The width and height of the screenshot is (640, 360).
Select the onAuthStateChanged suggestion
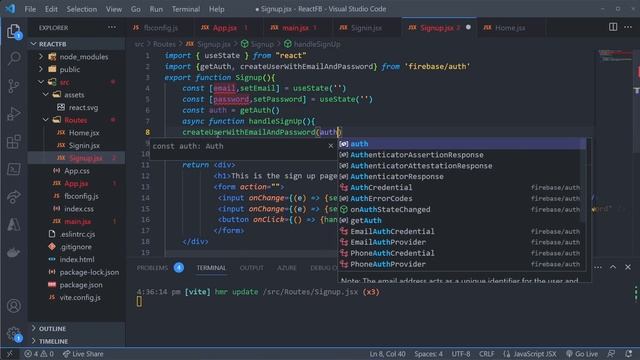(x=462, y=209)
